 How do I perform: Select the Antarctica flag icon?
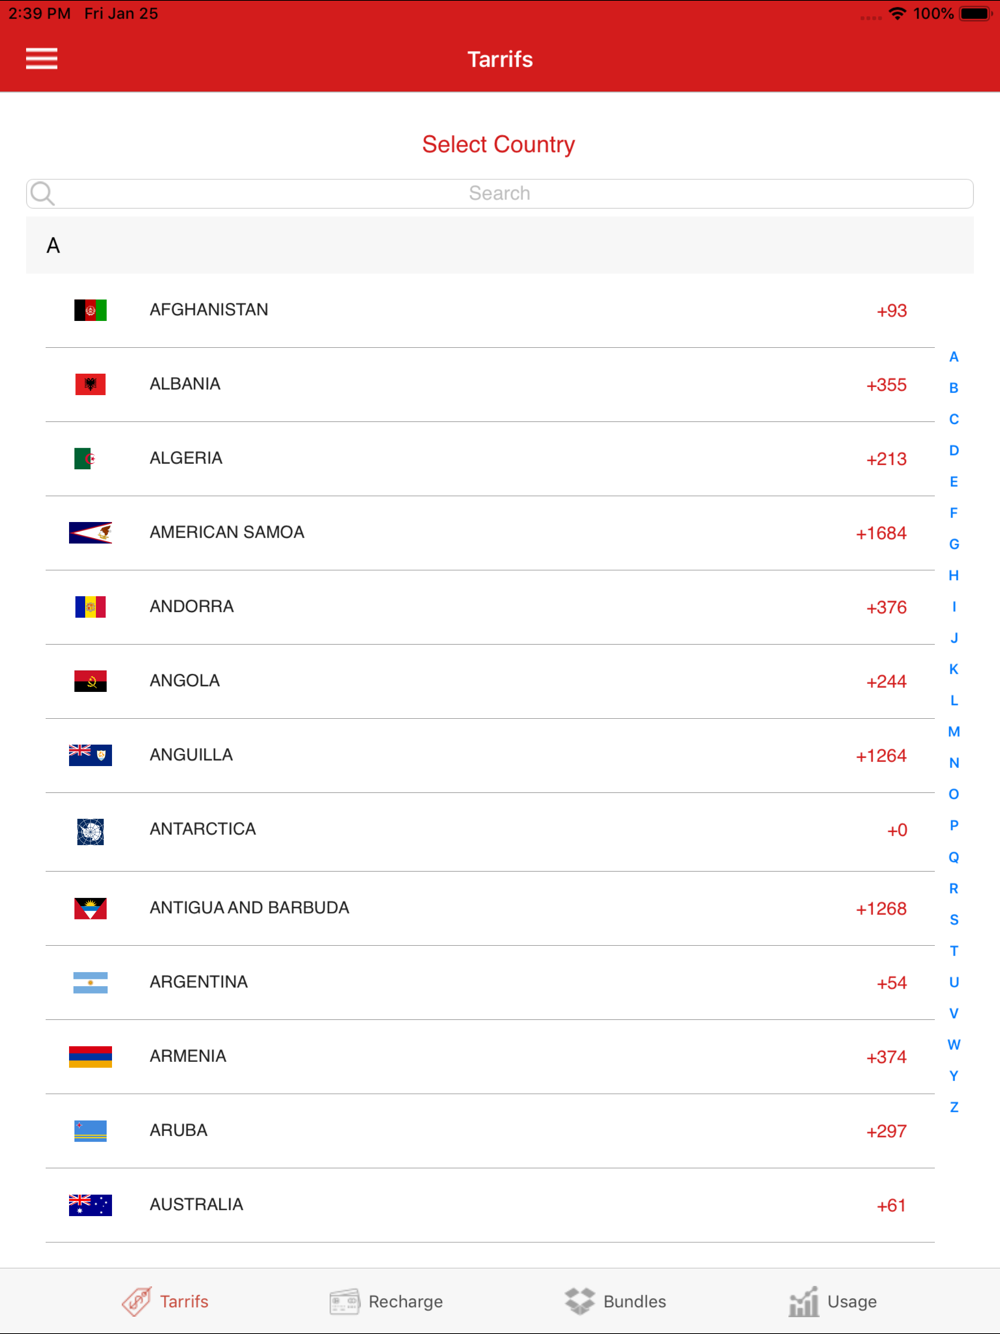click(90, 831)
